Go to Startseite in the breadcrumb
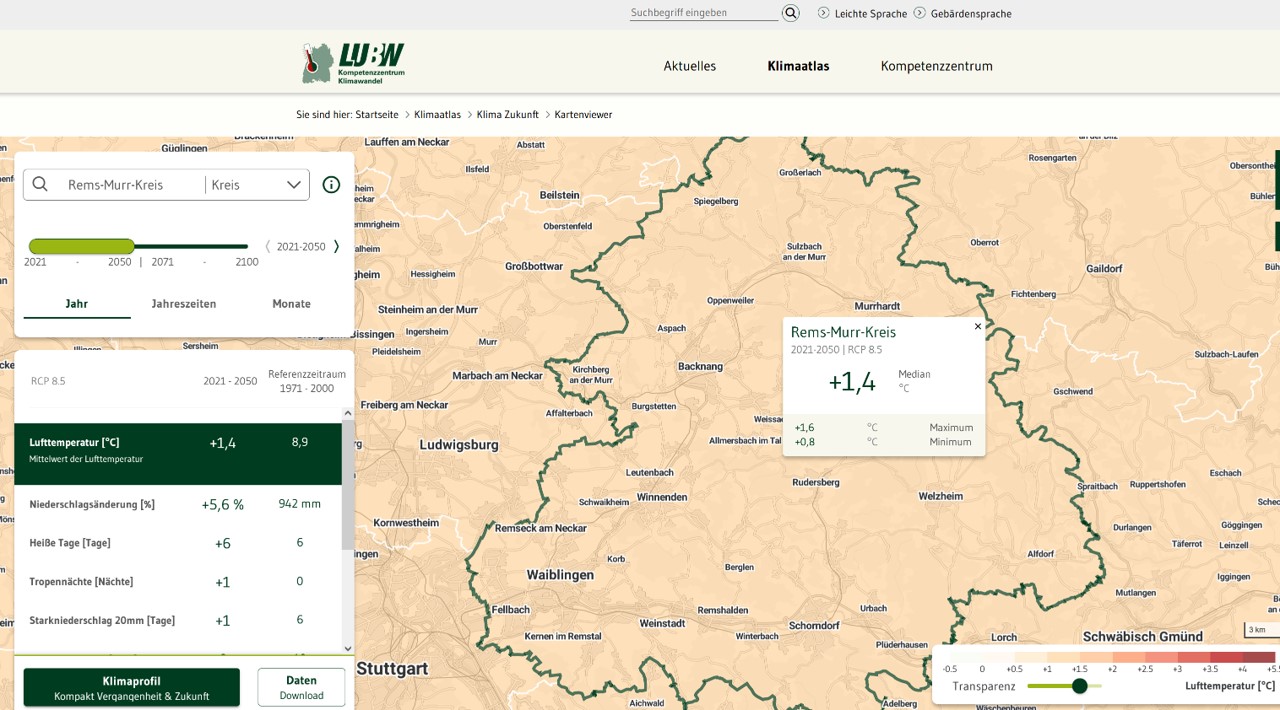 (x=377, y=115)
